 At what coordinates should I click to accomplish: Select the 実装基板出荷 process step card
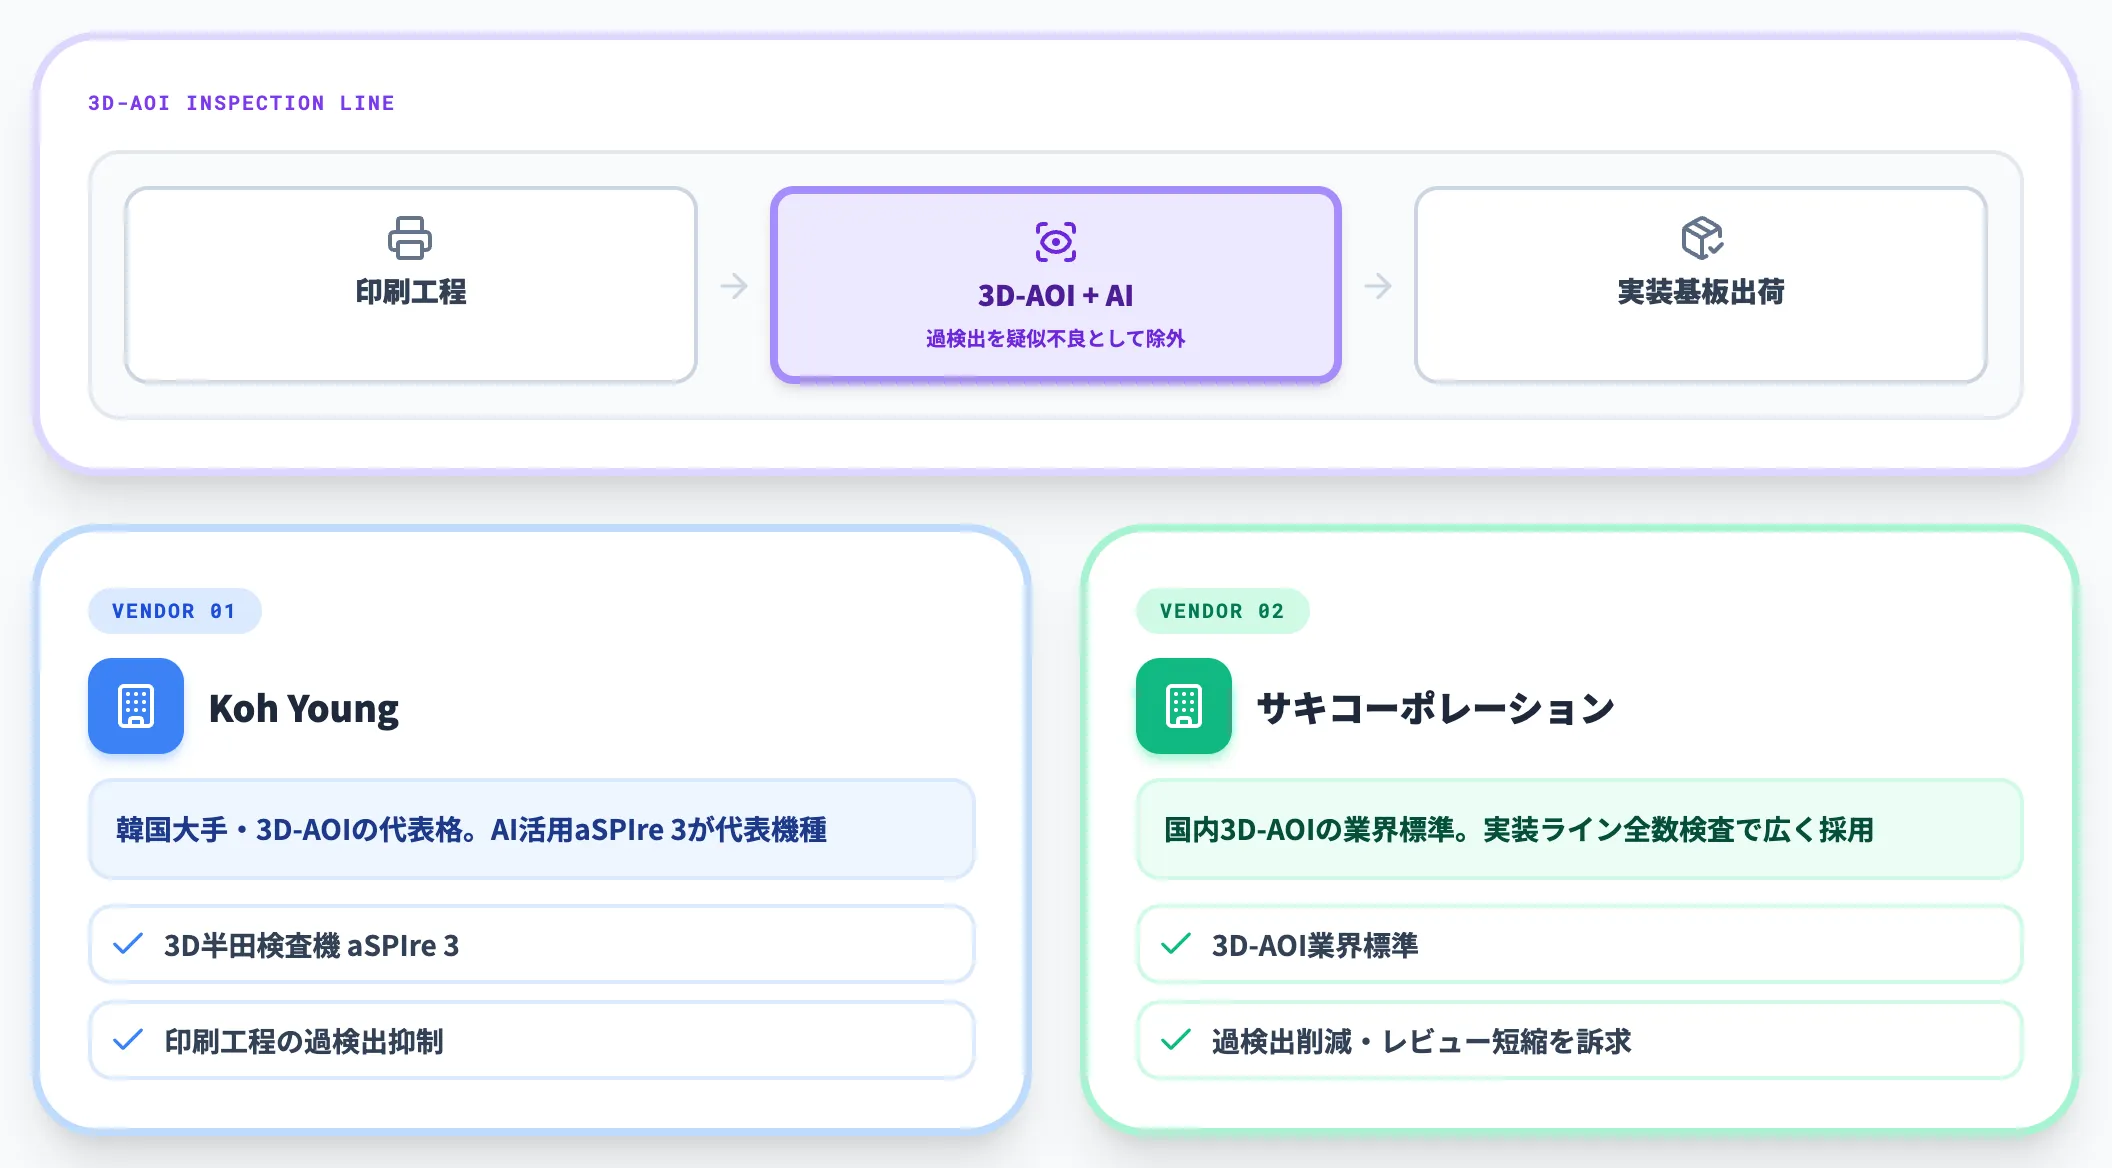coord(1701,285)
